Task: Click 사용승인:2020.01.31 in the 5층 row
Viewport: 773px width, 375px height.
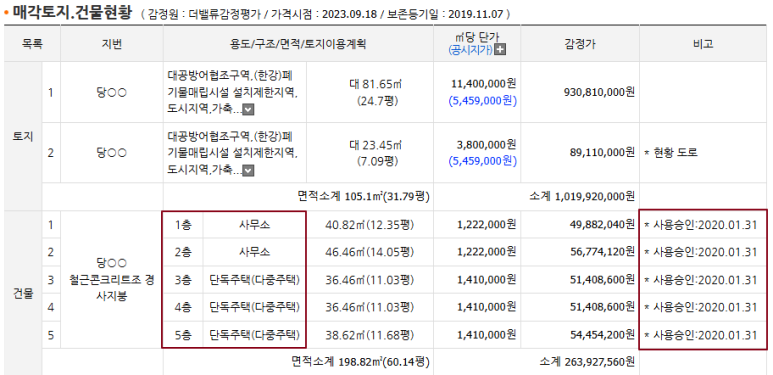Action: click(x=704, y=335)
